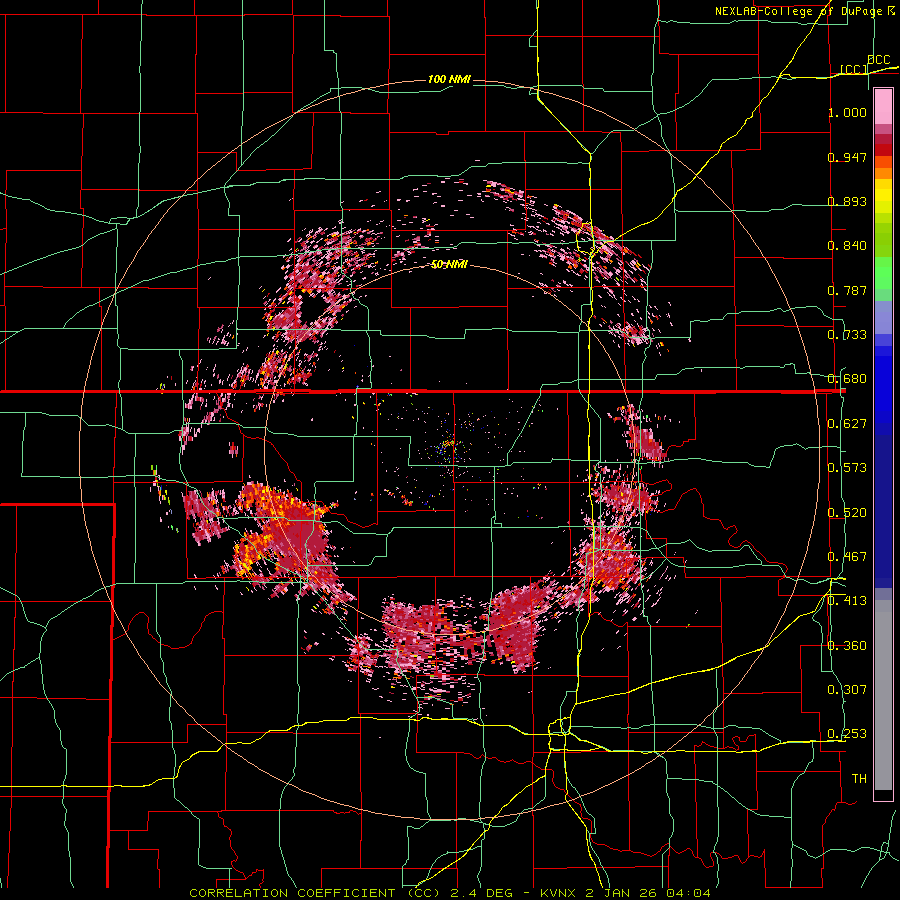Pick the gray swatch on the color bar
The height and width of the screenshot is (900, 900).
click(x=883, y=695)
